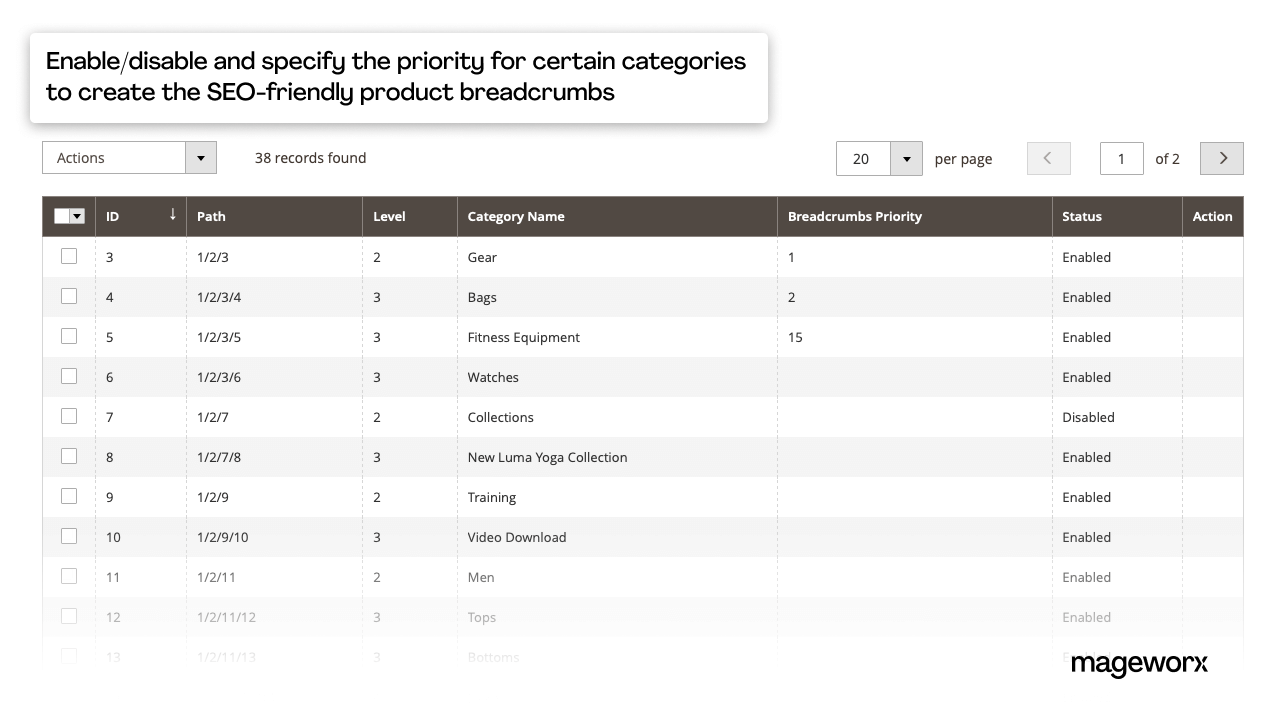This screenshot has height=728, width=1288.
Task: Open the Actions dropdown arrow
Action: click(x=199, y=157)
